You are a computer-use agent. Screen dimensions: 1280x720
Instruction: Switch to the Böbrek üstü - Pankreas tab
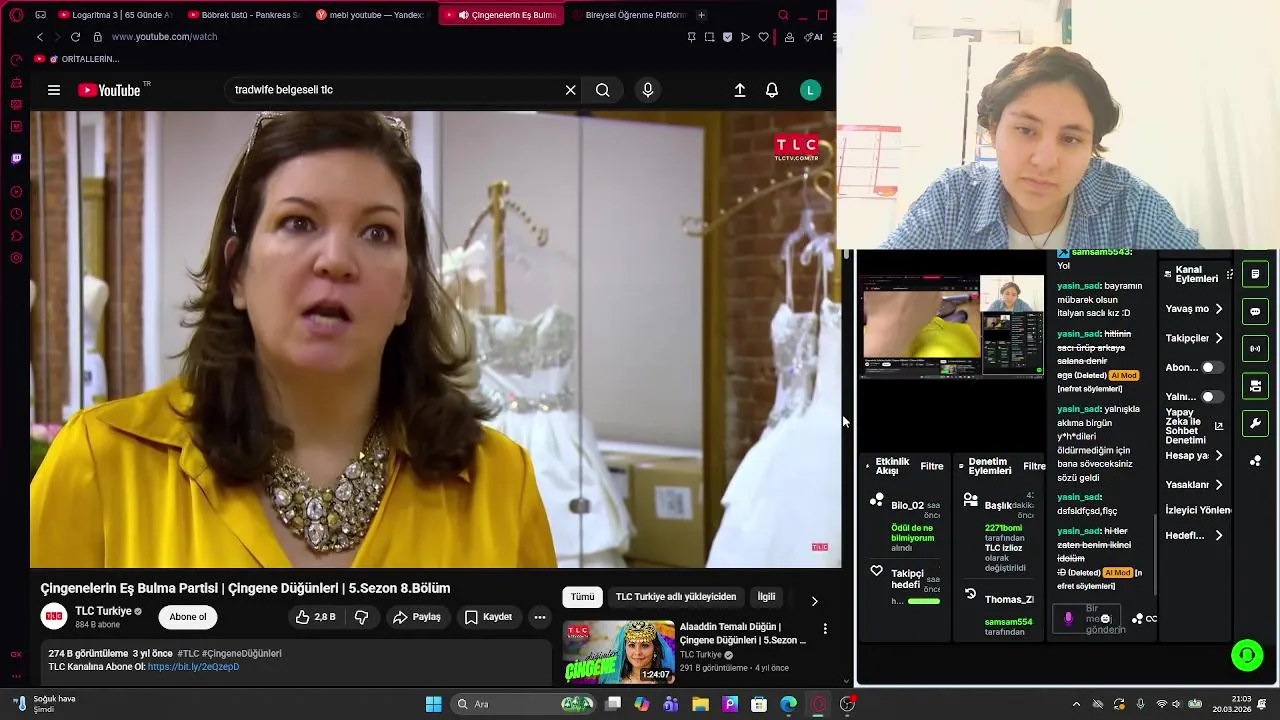tap(244, 15)
